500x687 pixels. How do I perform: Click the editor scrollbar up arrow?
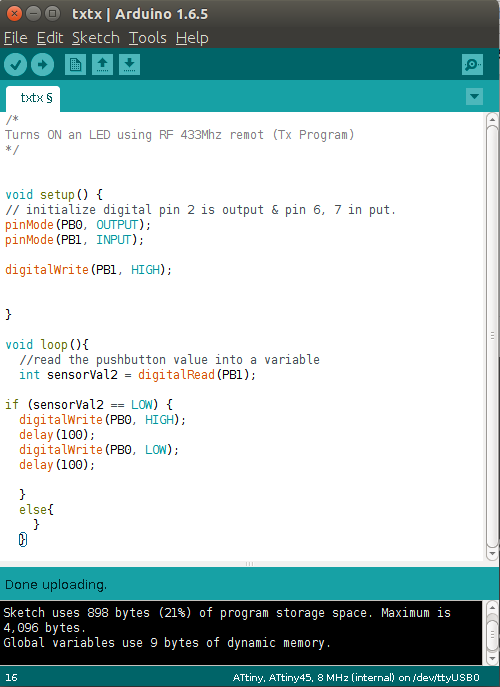[x=492, y=119]
